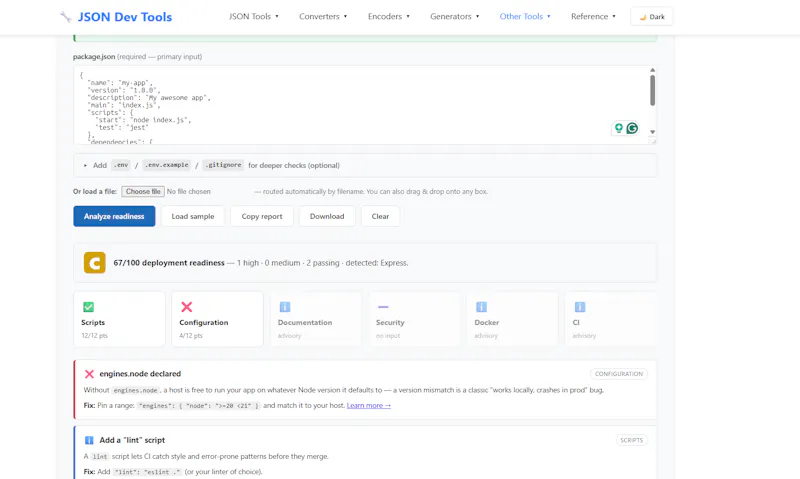Click the dash icon on Security card
The width and height of the screenshot is (800, 479).
pos(383,307)
